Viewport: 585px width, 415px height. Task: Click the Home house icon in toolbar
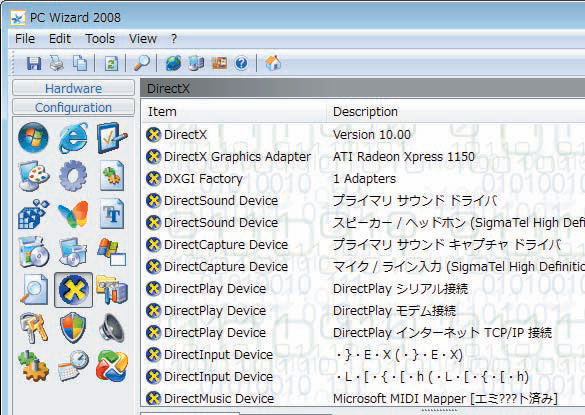click(x=273, y=62)
